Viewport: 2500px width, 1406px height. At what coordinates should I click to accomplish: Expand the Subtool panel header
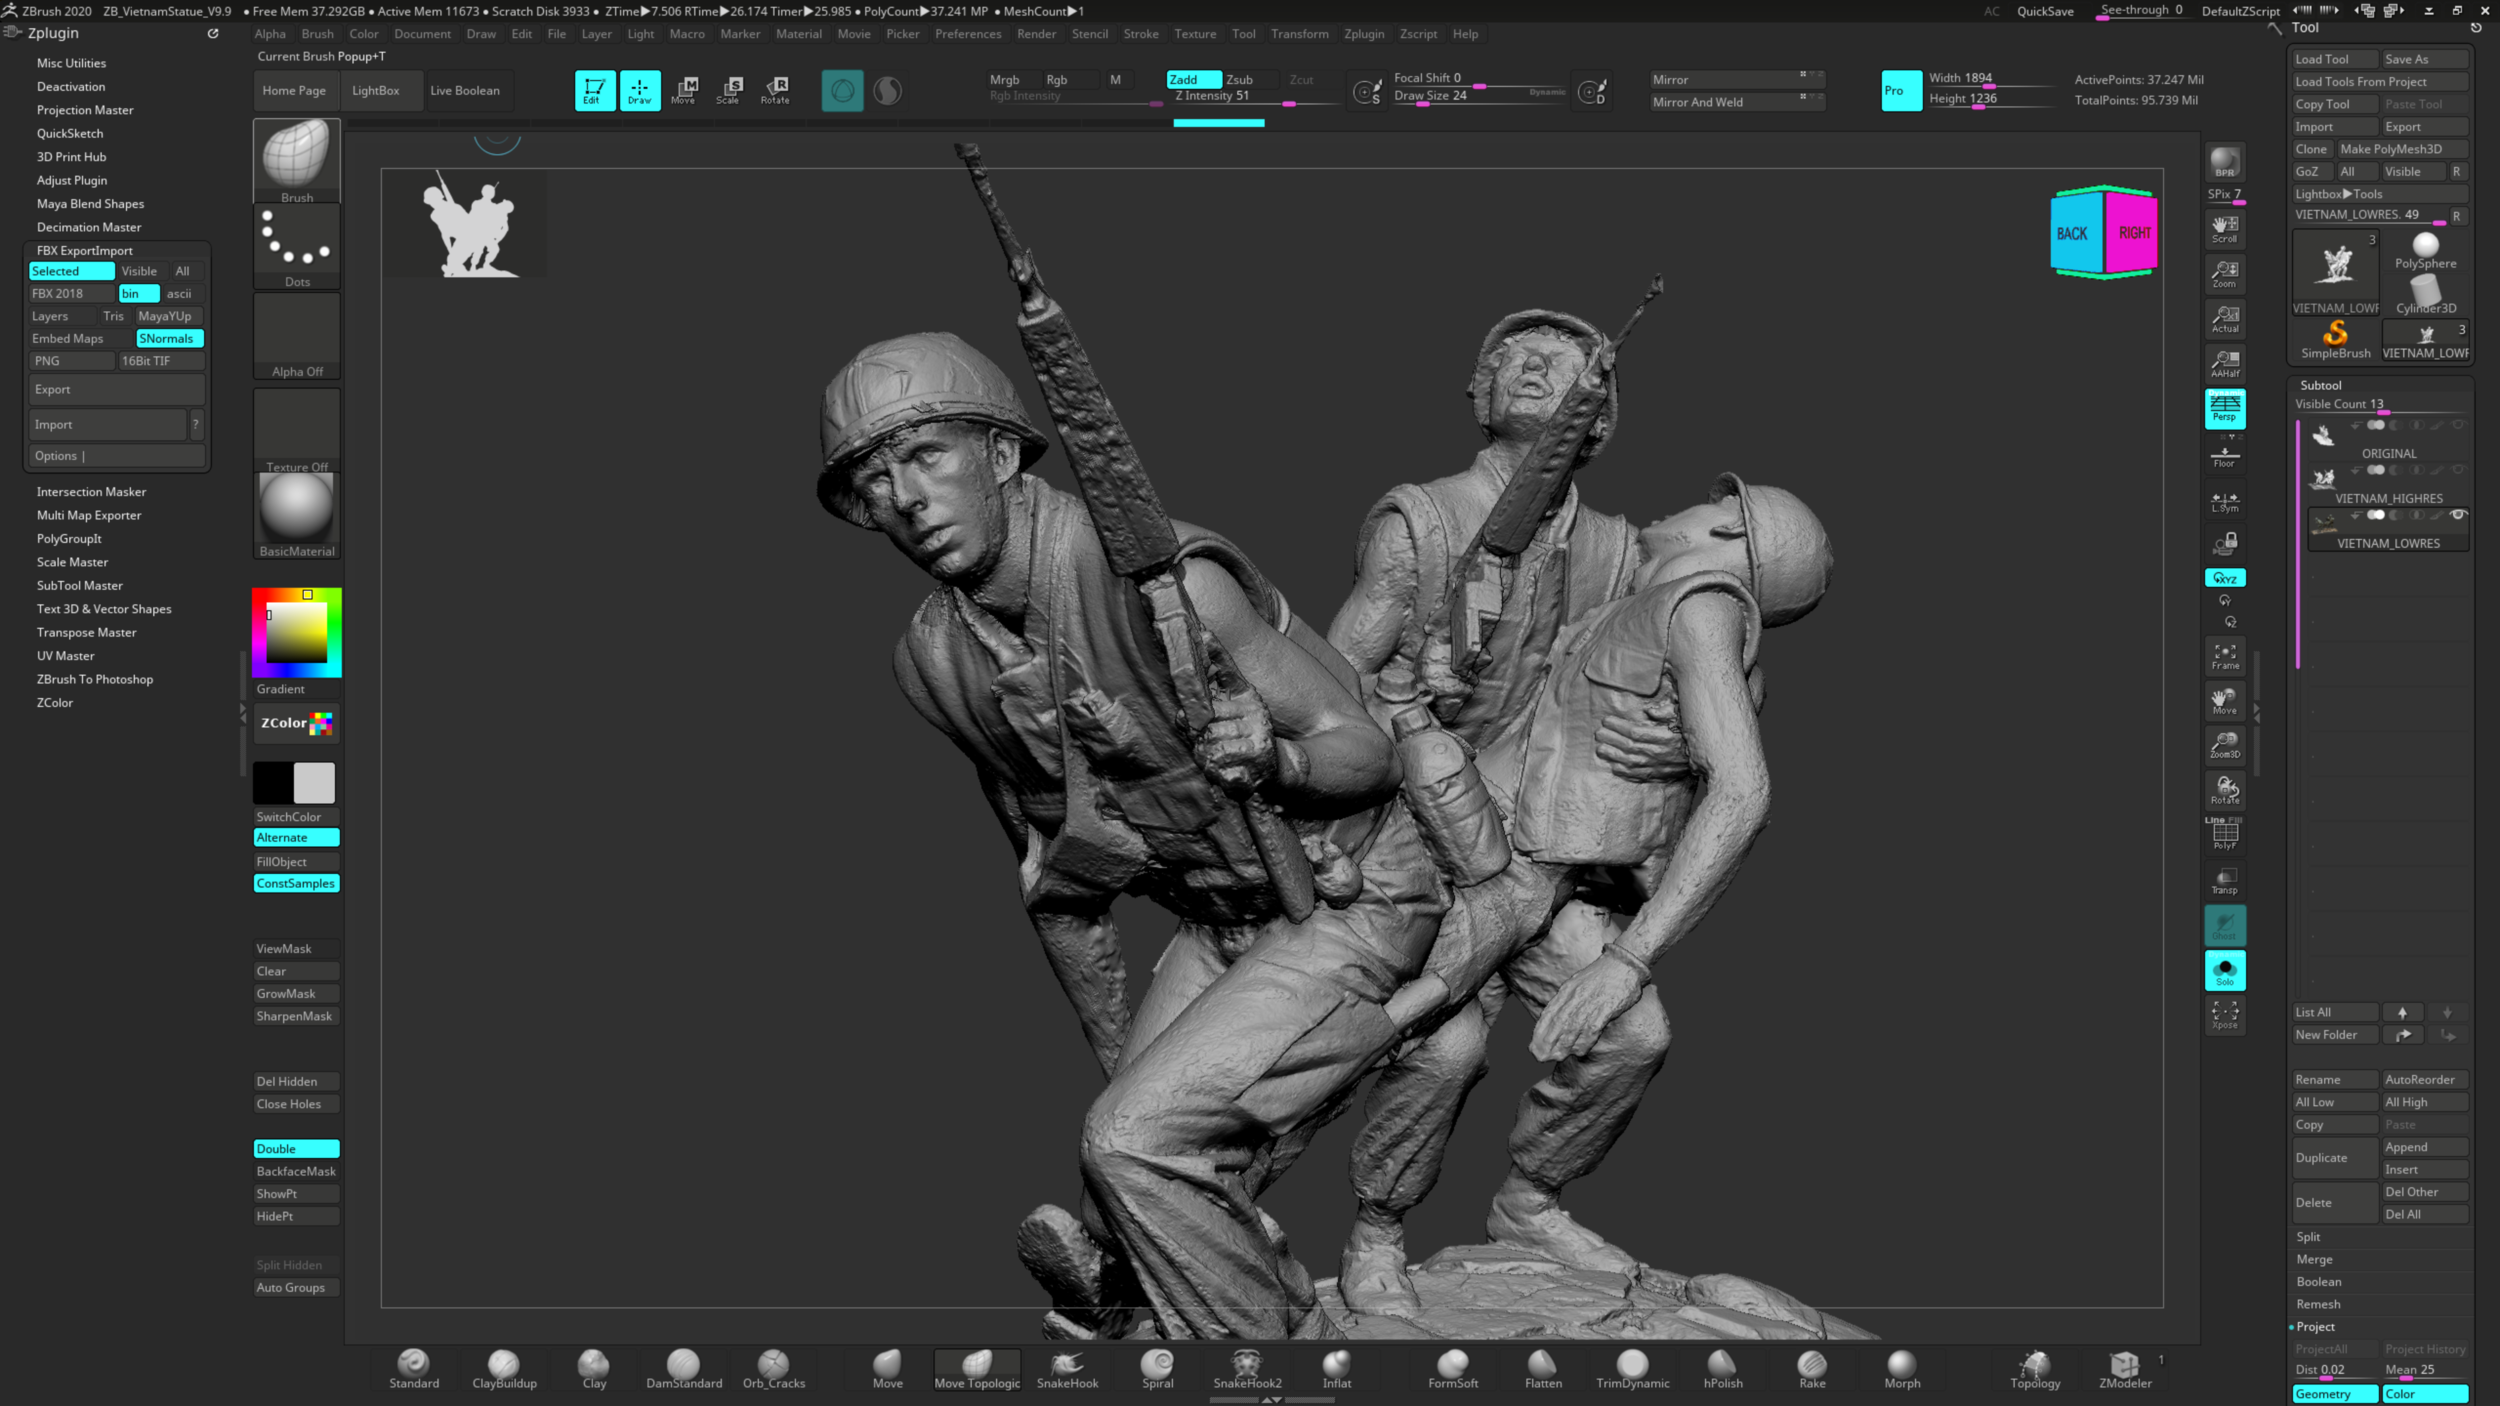tap(2322, 384)
